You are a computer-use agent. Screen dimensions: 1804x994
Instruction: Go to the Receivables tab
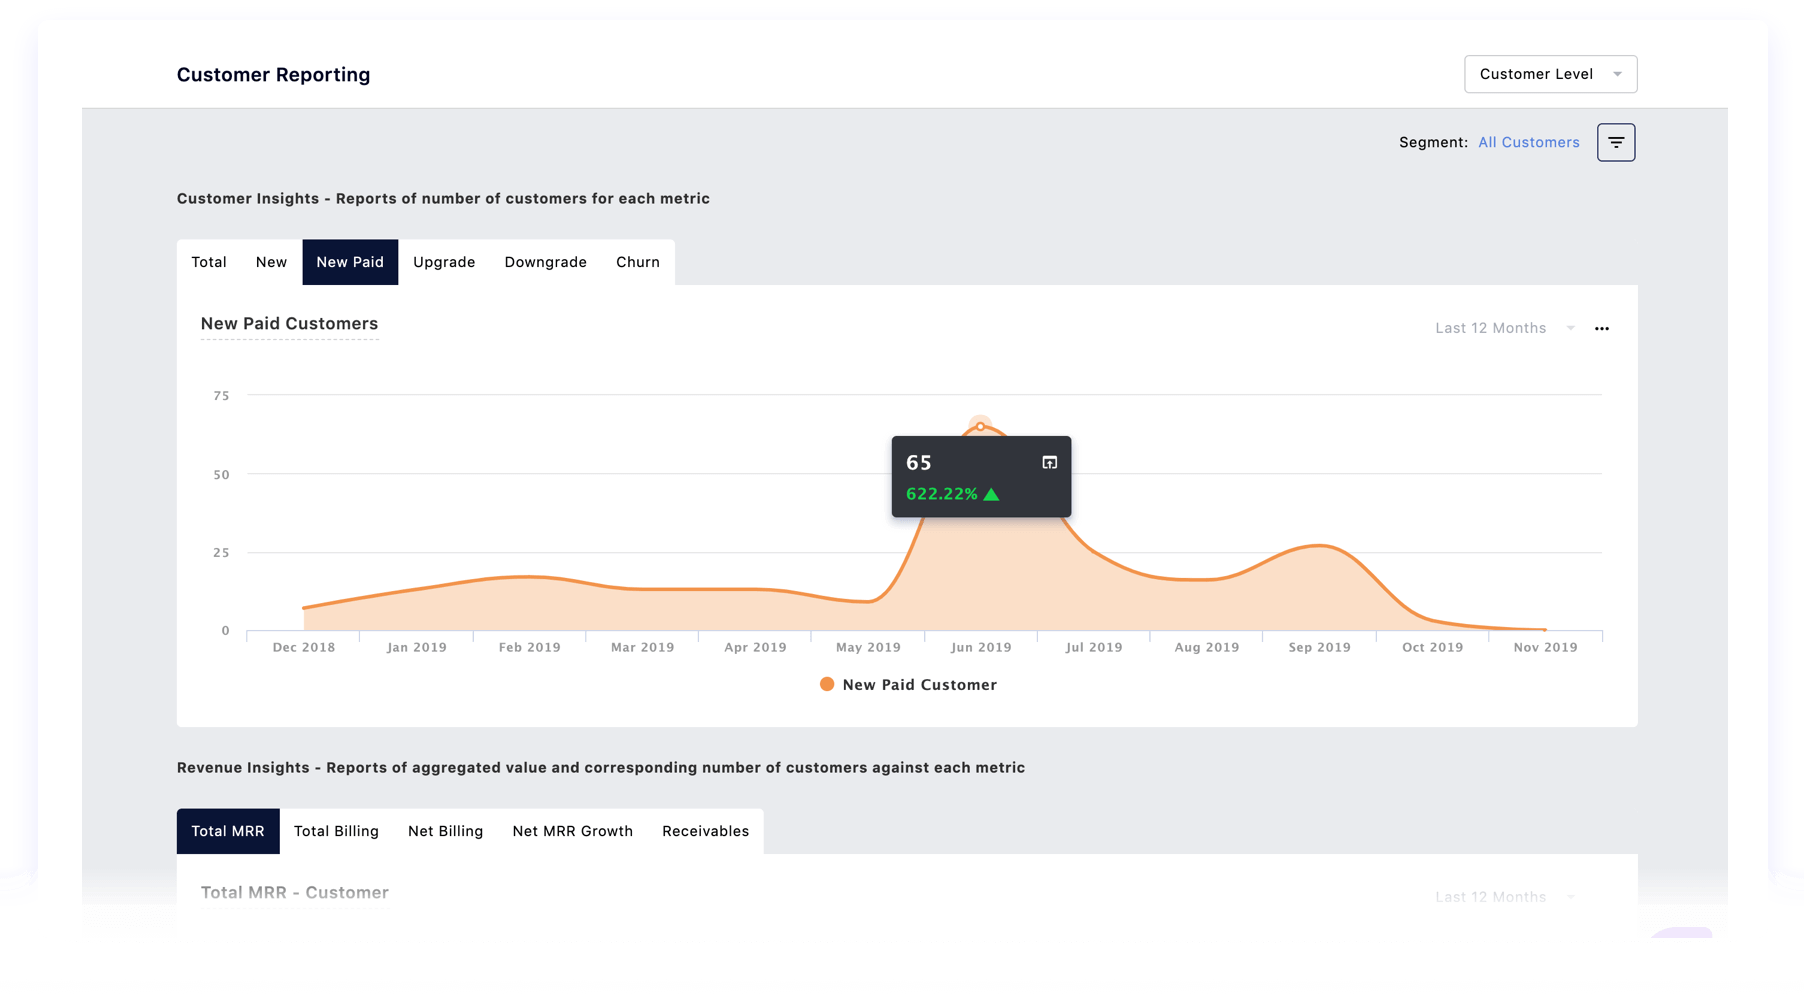pyautogui.click(x=705, y=831)
